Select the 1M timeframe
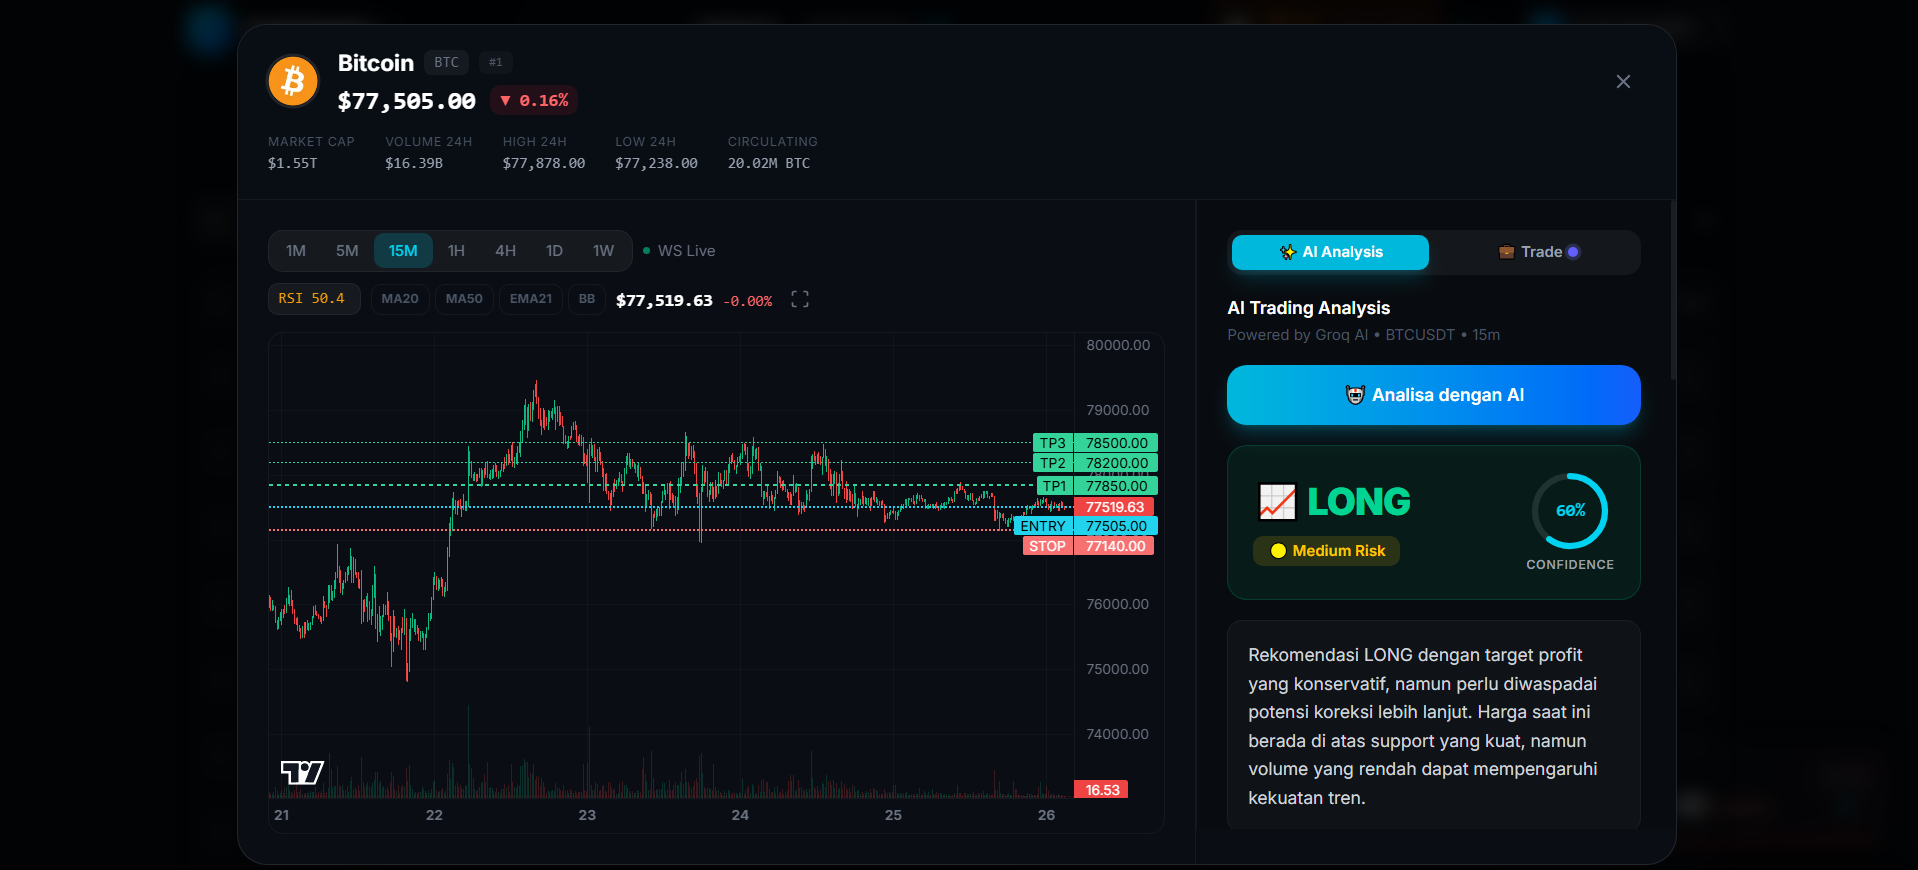Viewport: 1918px width, 870px height. point(296,251)
